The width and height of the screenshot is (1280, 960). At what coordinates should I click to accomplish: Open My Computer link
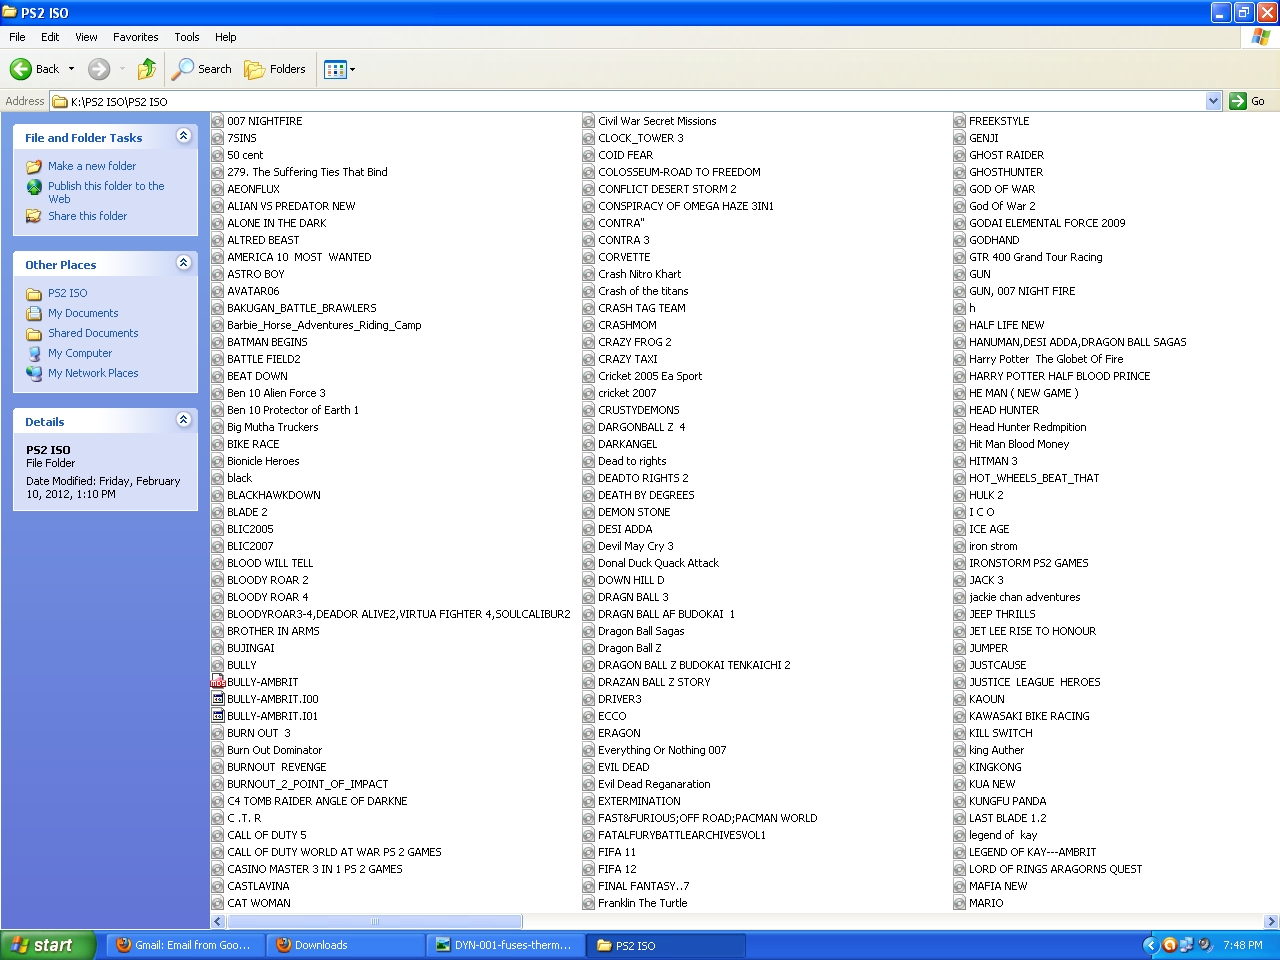tap(80, 353)
